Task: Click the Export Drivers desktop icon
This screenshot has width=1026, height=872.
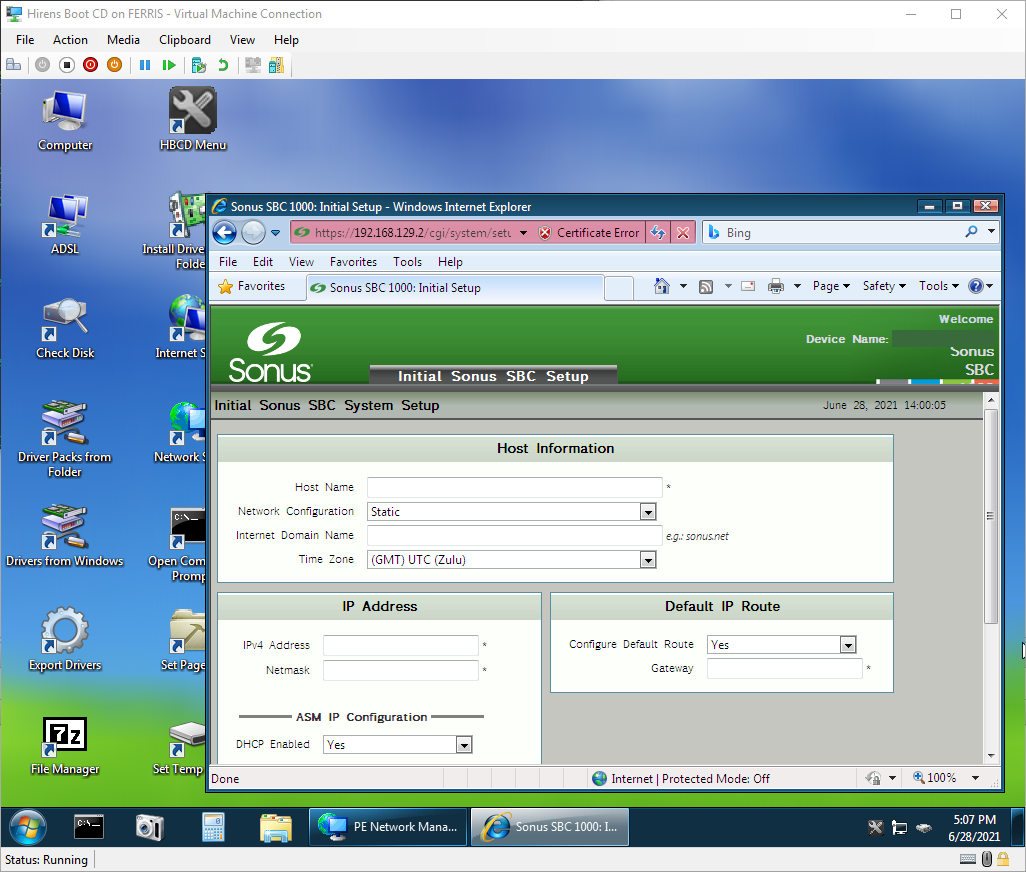Action: (x=65, y=640)
